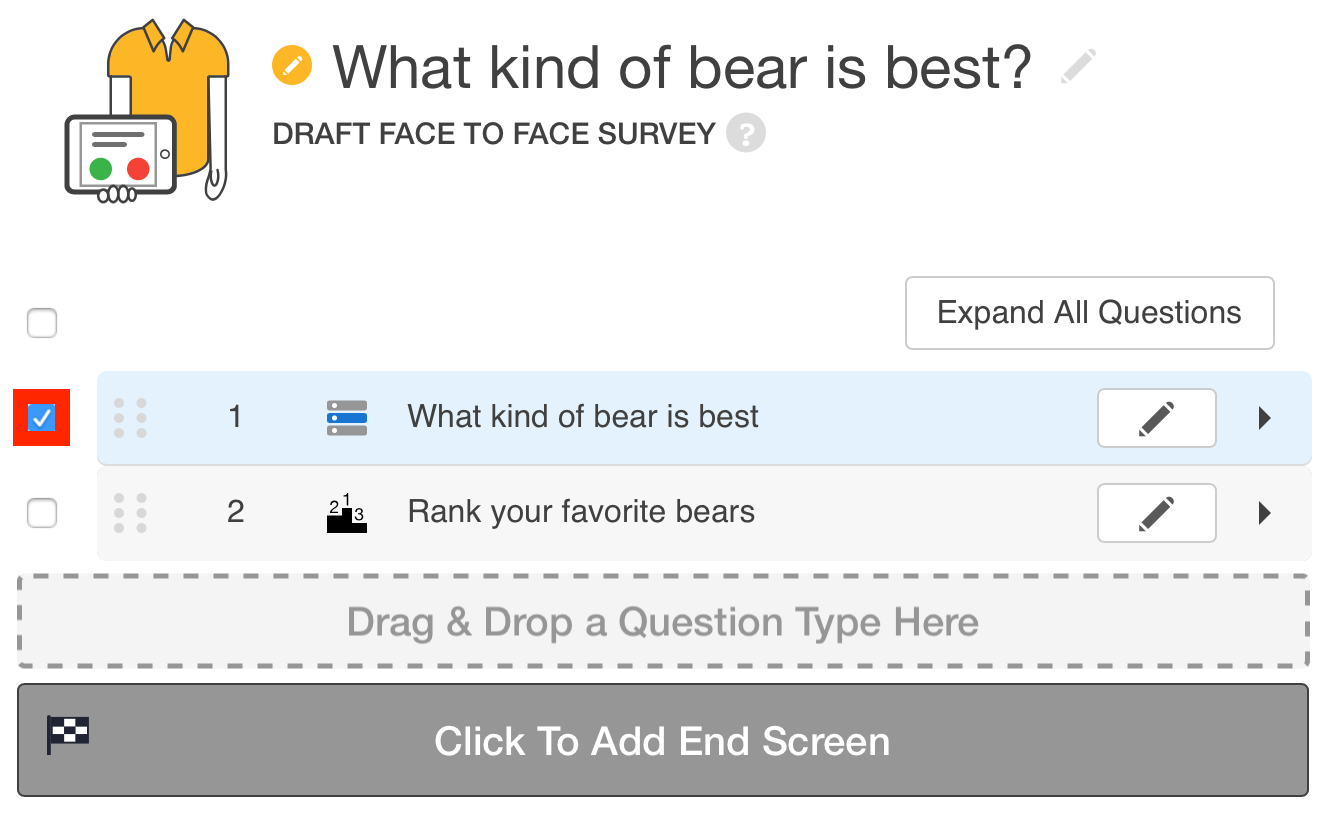
Task: Select the gray pencil icon after the title text
Action: coord(1078,66)
